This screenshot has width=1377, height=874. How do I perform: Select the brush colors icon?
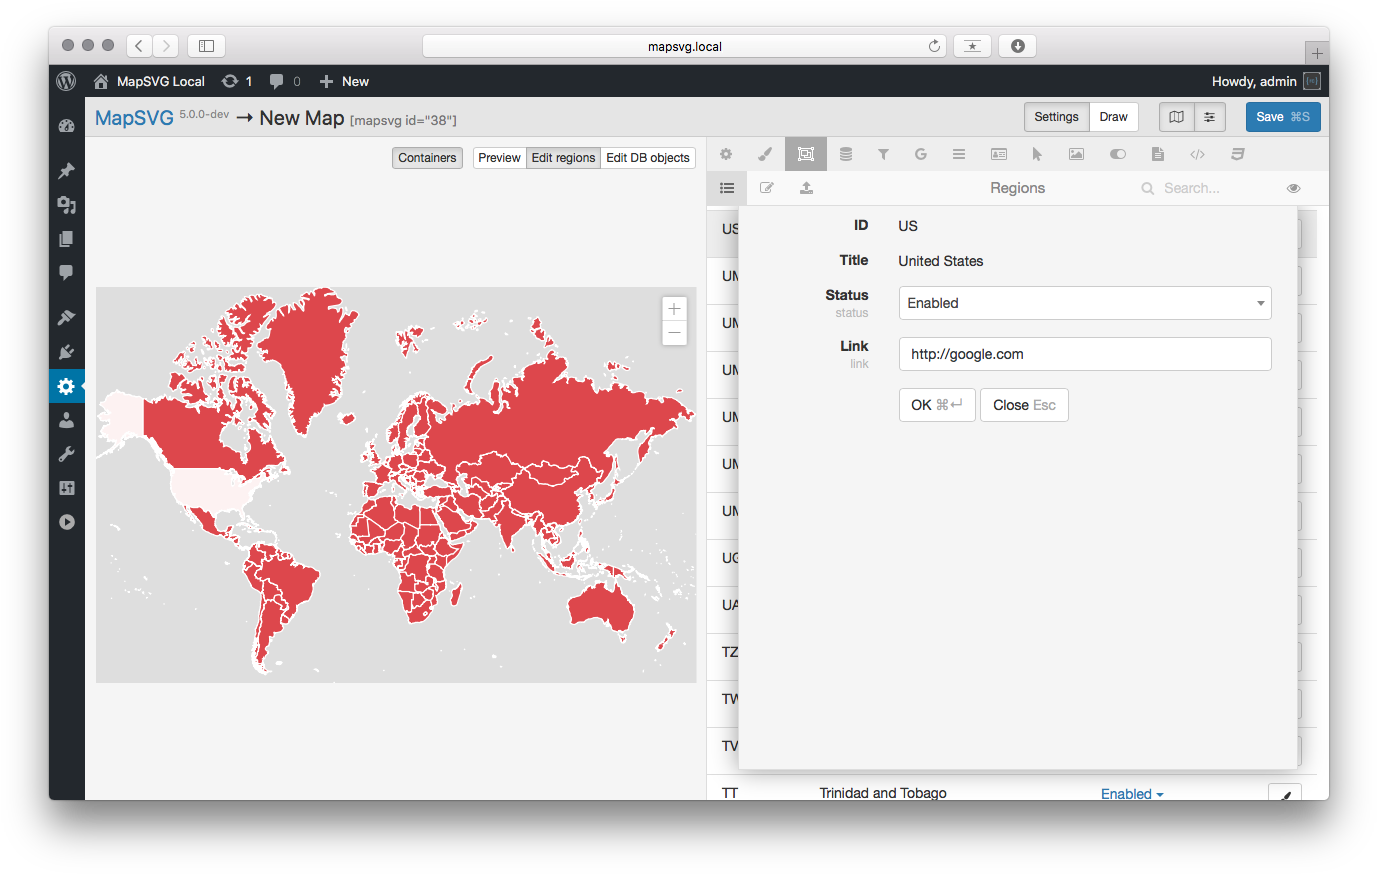pos(765,154)
